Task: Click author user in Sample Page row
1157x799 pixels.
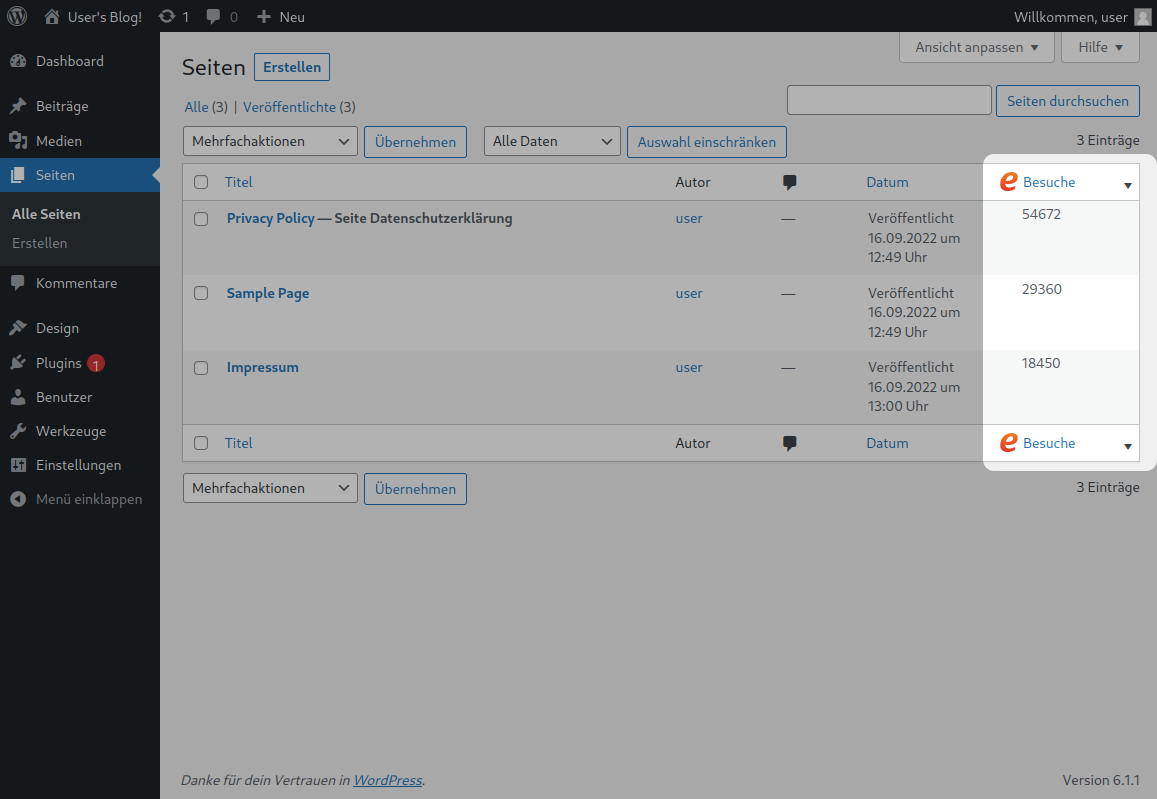Action: [688, 293]
